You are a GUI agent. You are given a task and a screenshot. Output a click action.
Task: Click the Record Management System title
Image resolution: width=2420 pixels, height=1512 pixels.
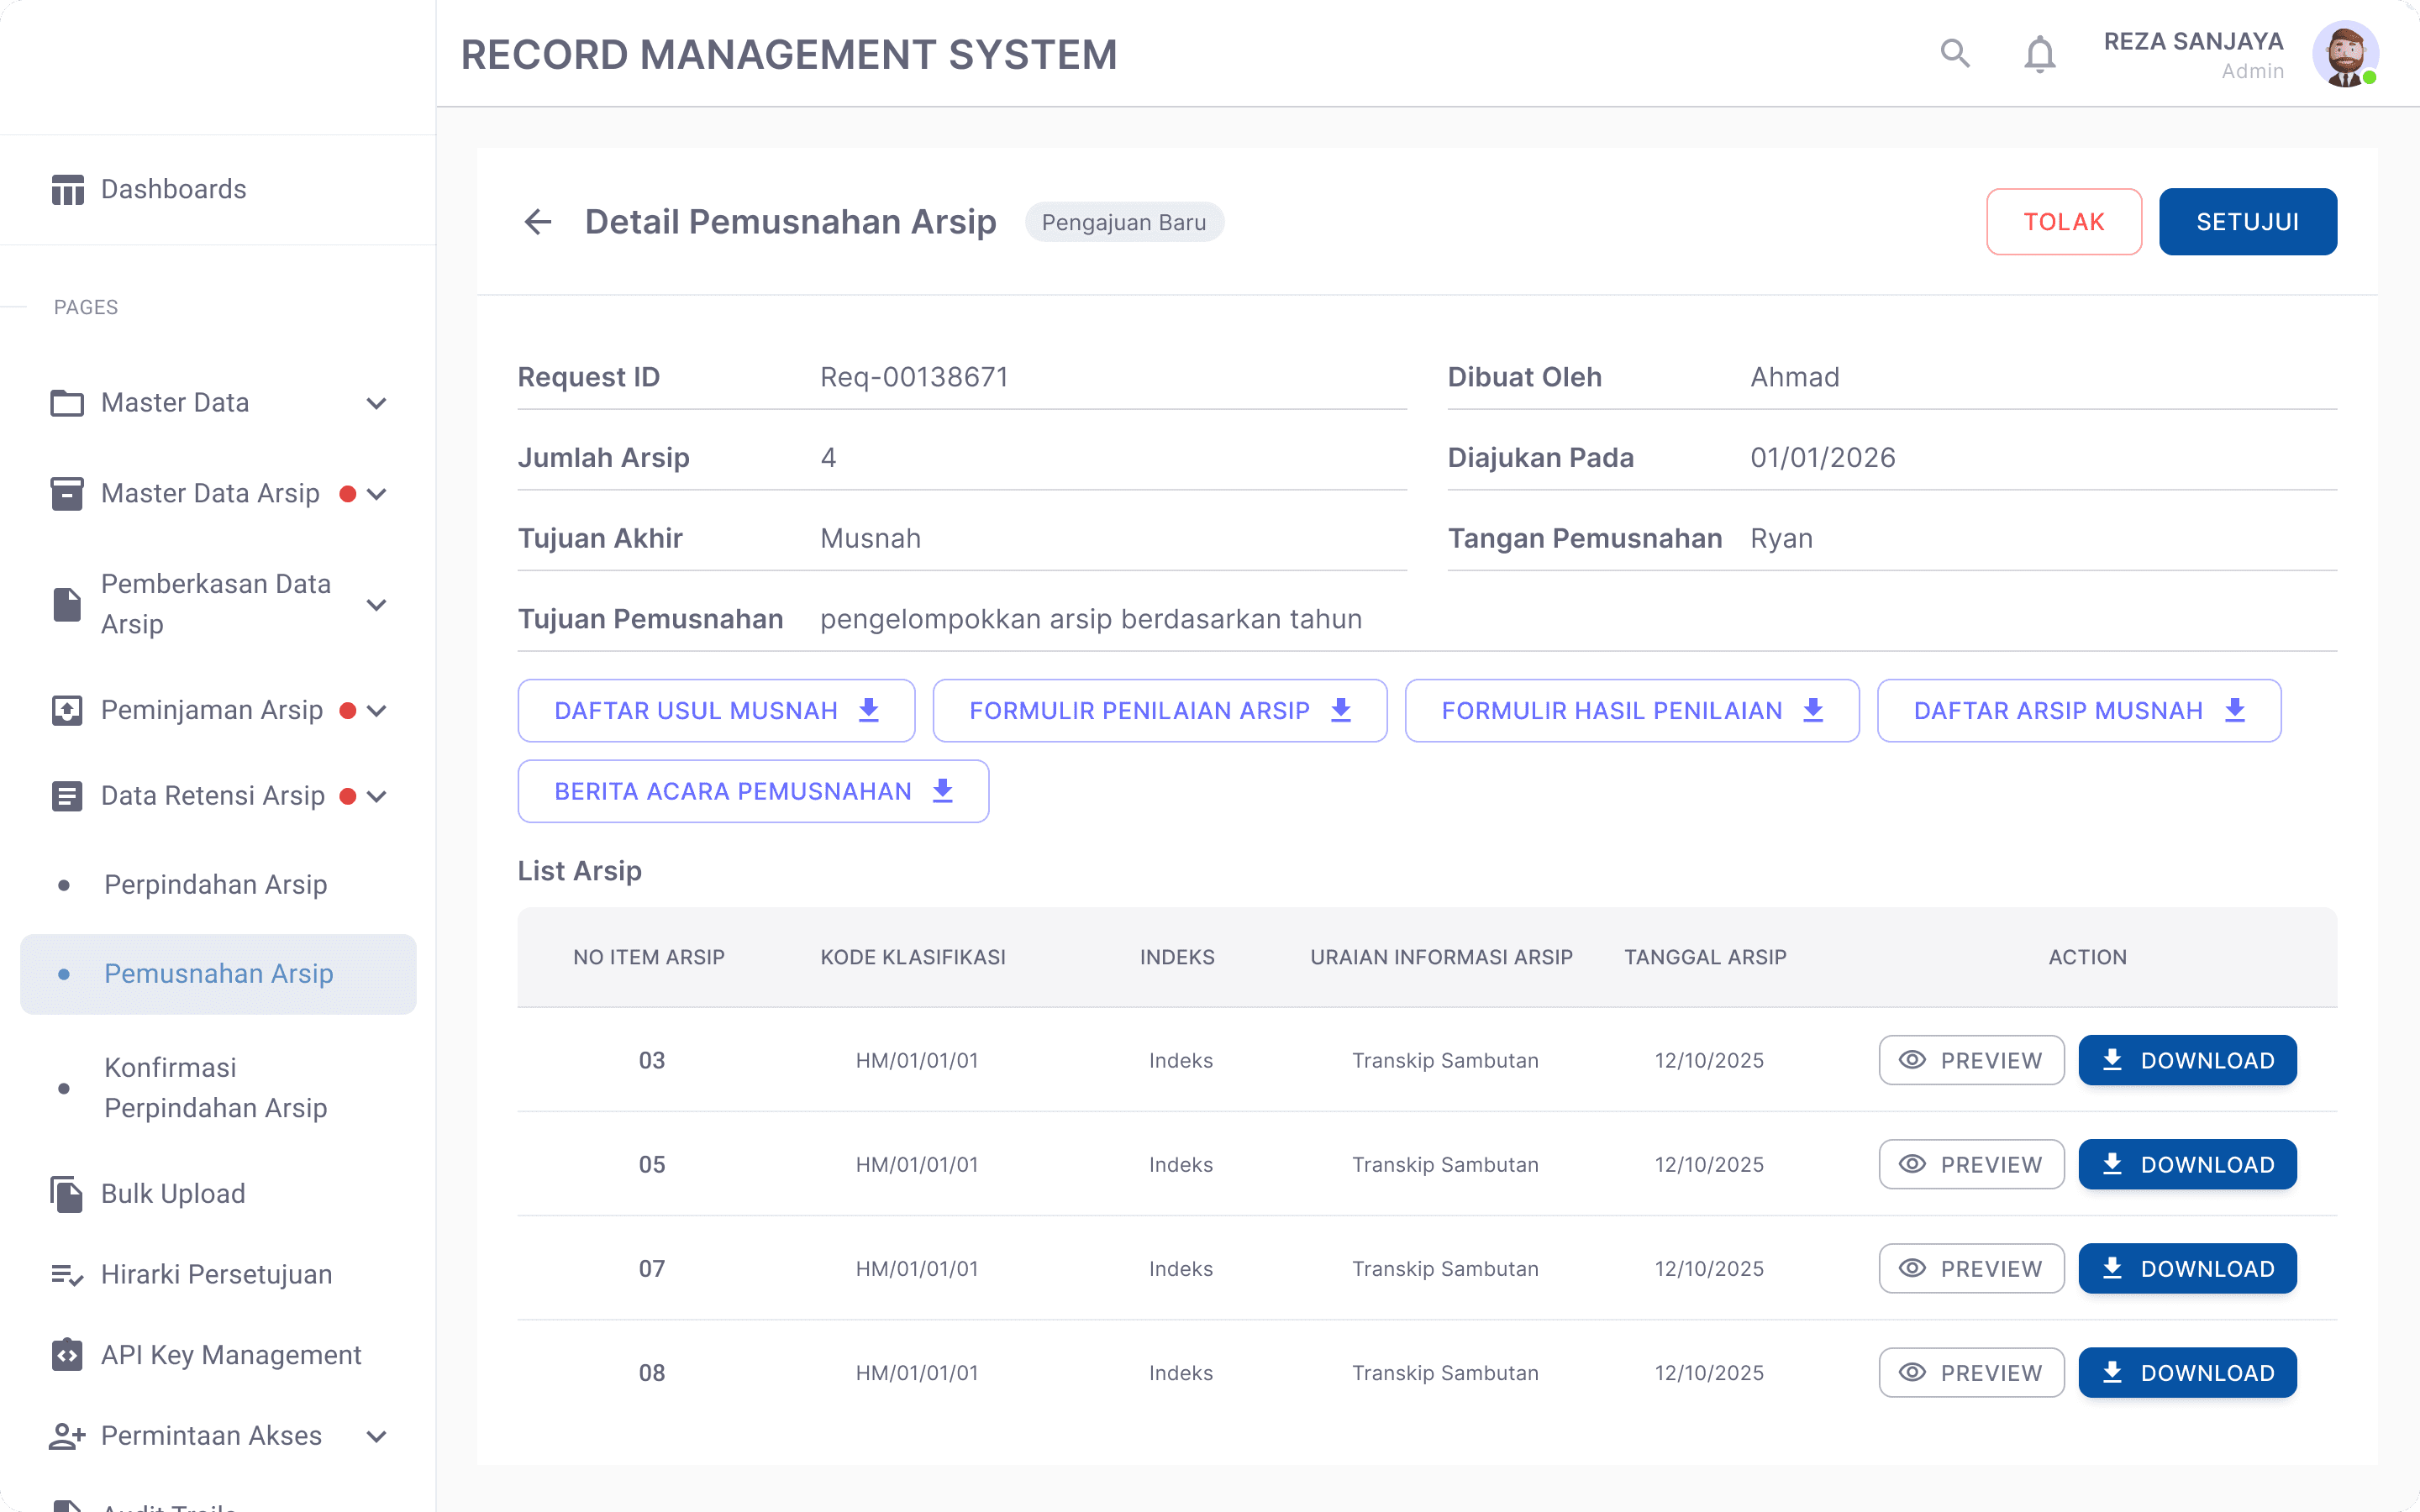click(x=789, y=54)
